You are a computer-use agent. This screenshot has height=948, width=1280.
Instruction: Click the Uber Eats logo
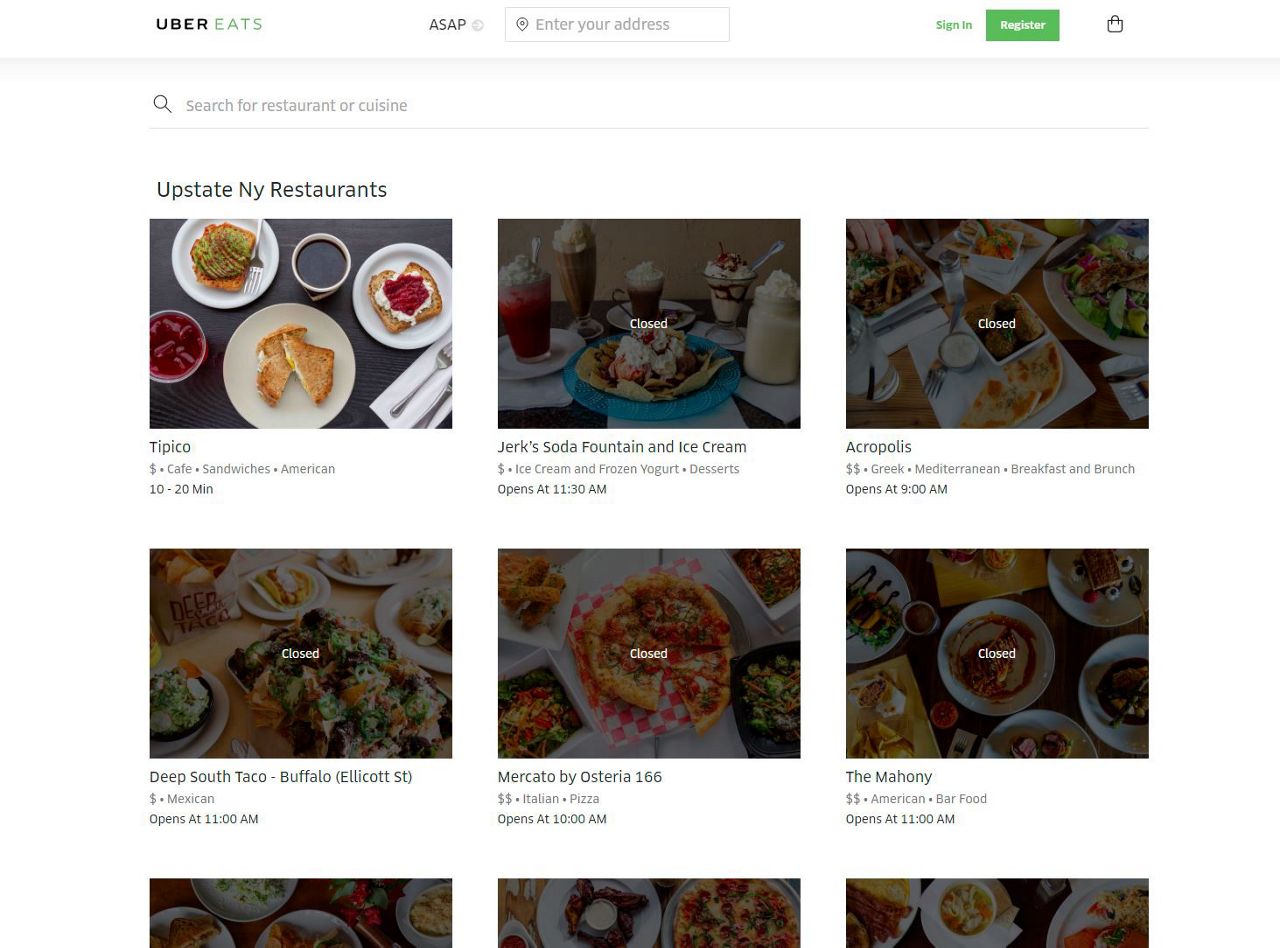(209, 24)
